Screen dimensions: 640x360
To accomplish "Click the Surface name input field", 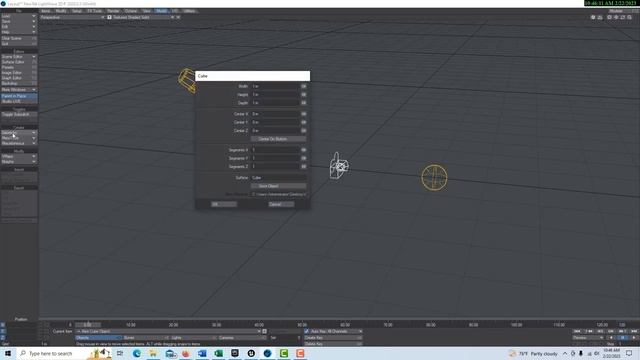I will [x=278, y=178].
